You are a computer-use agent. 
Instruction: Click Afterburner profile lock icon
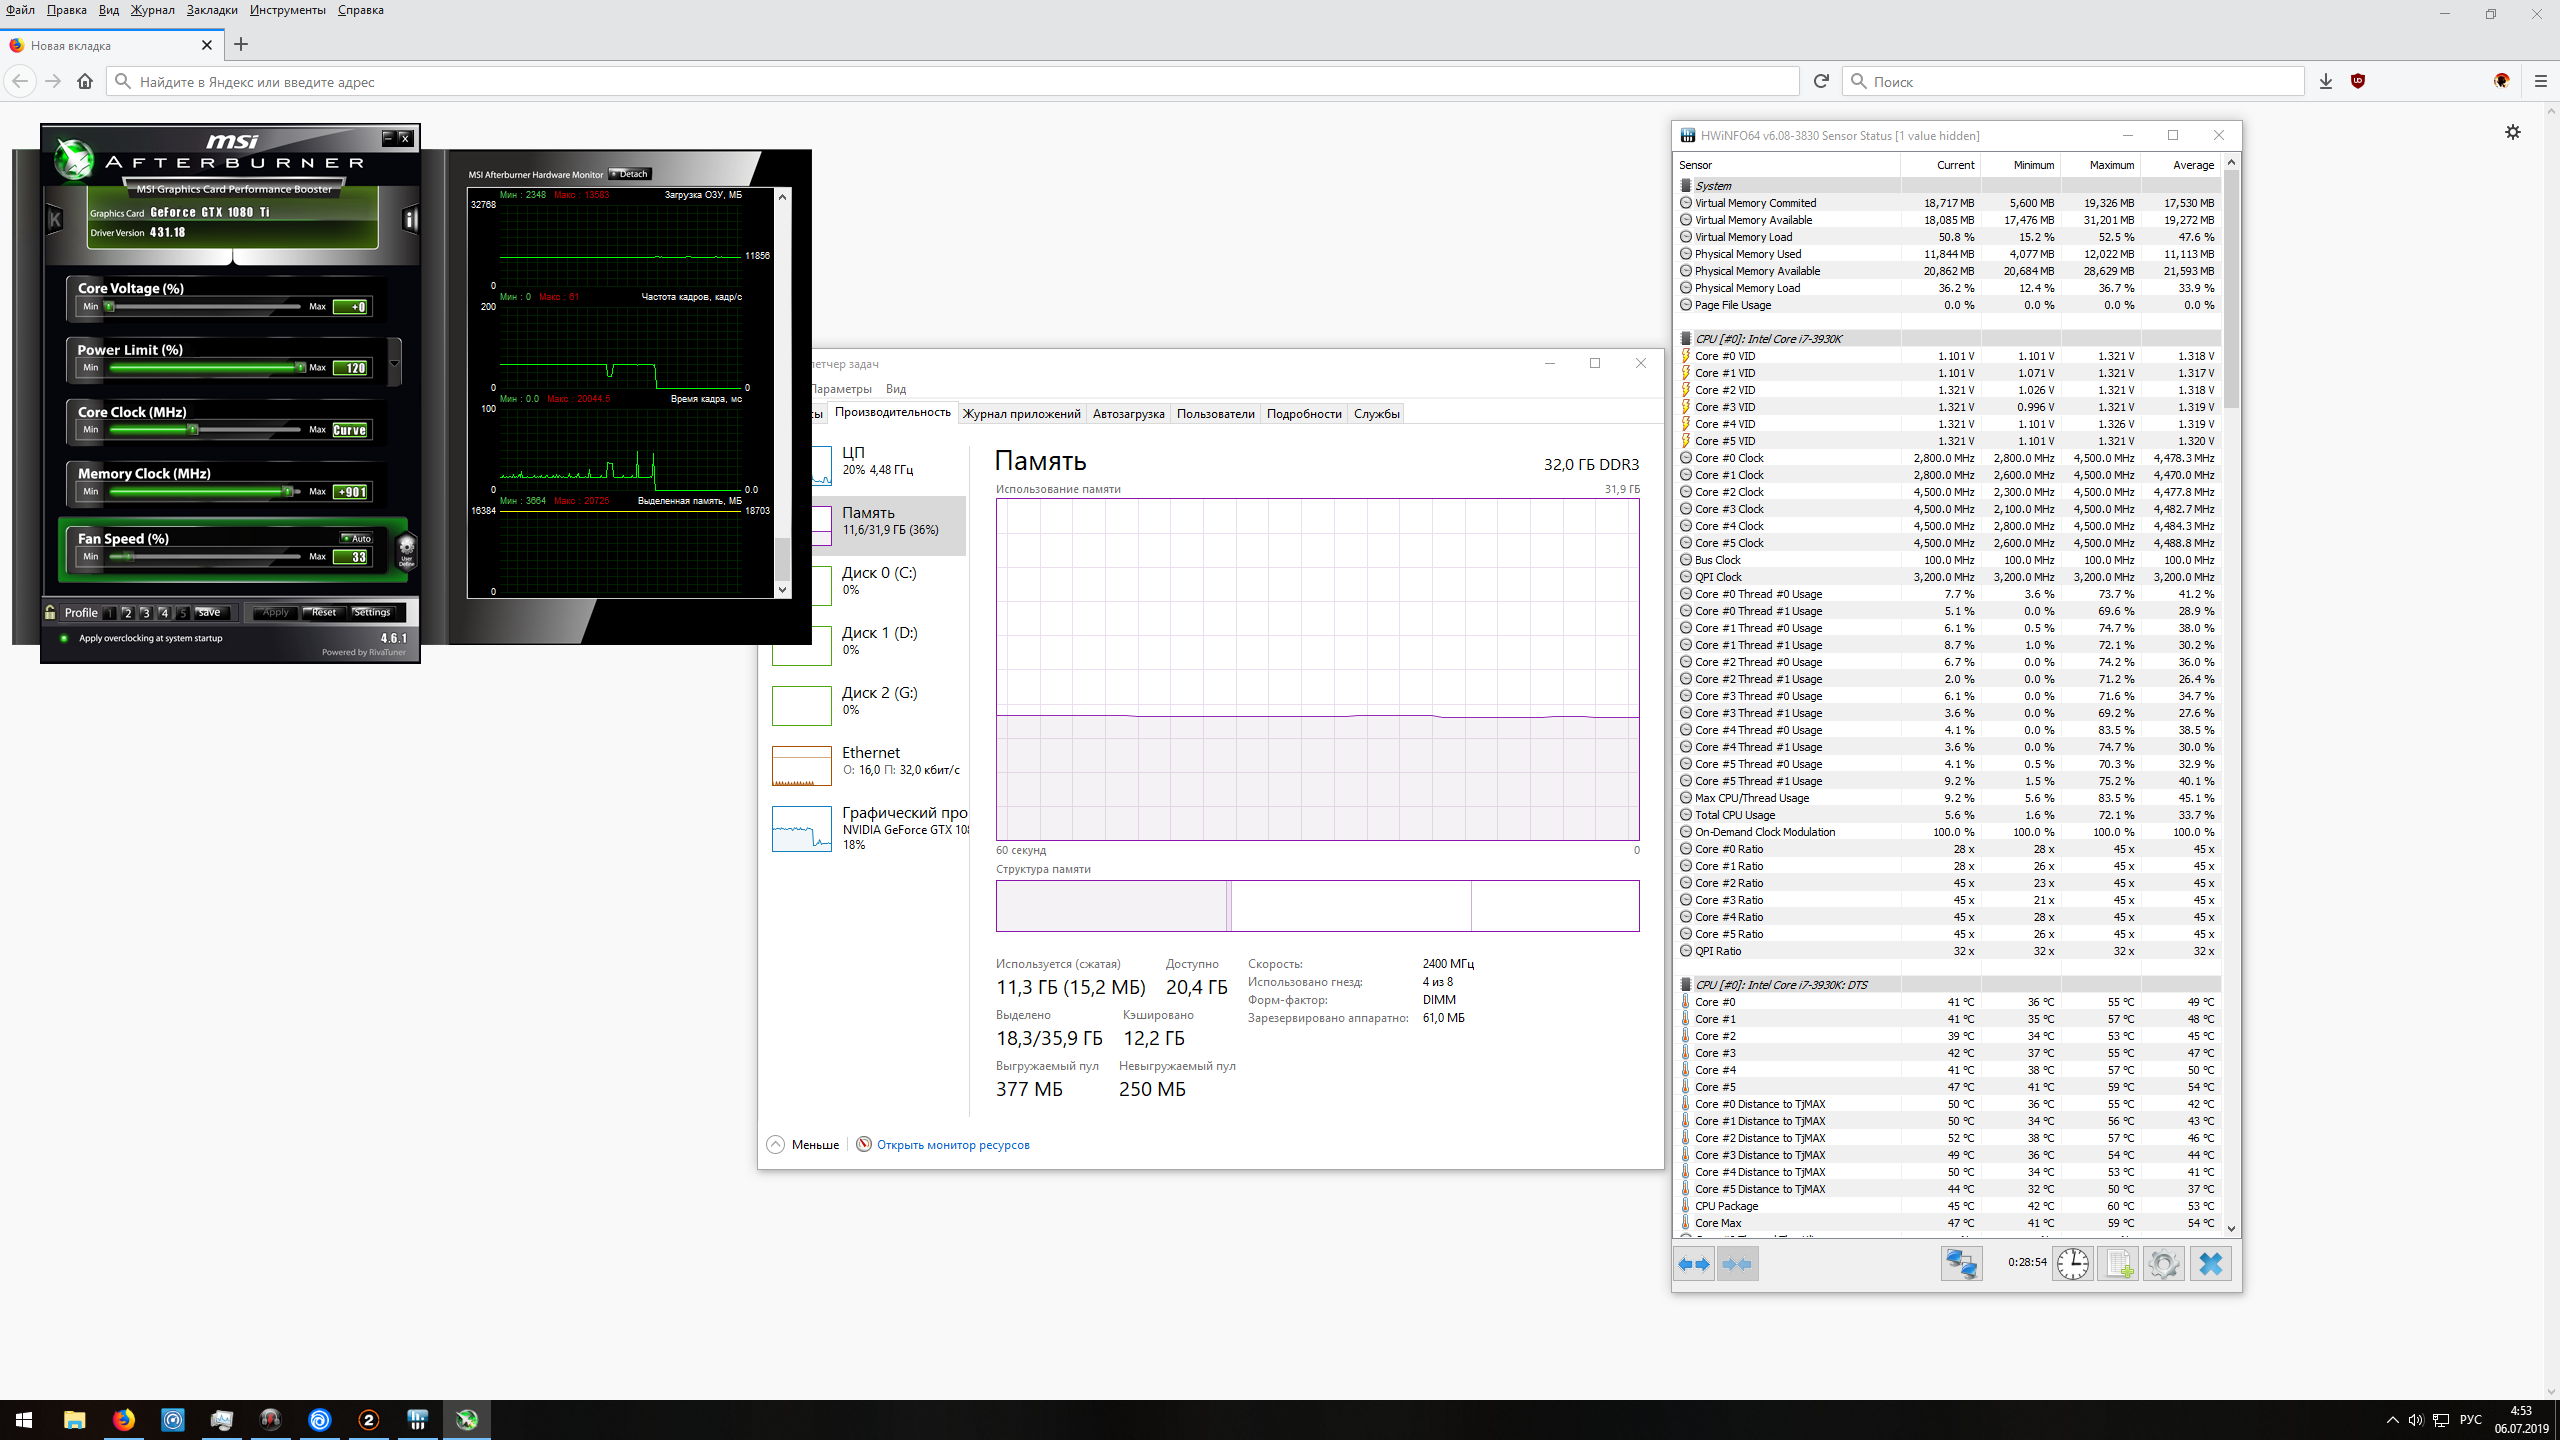[50, 612]
